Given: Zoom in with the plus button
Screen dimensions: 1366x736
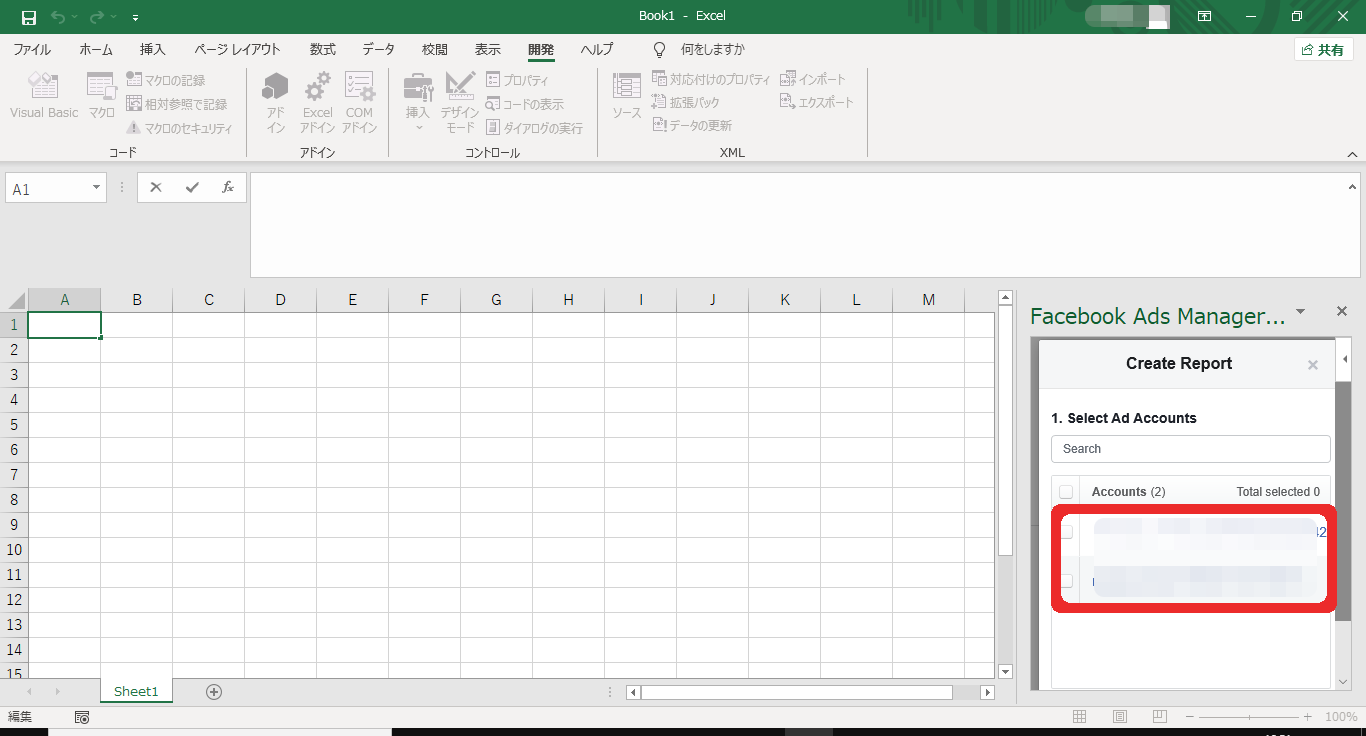Looking at the screenshot, I should 1307,717.
